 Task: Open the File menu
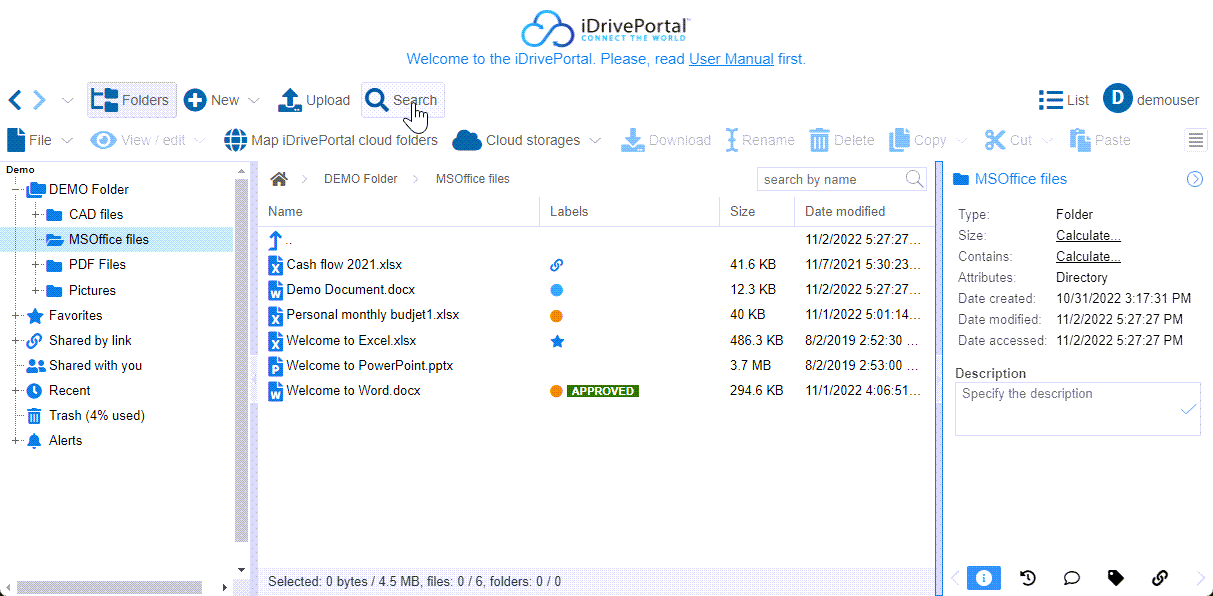tap(40, 140)
